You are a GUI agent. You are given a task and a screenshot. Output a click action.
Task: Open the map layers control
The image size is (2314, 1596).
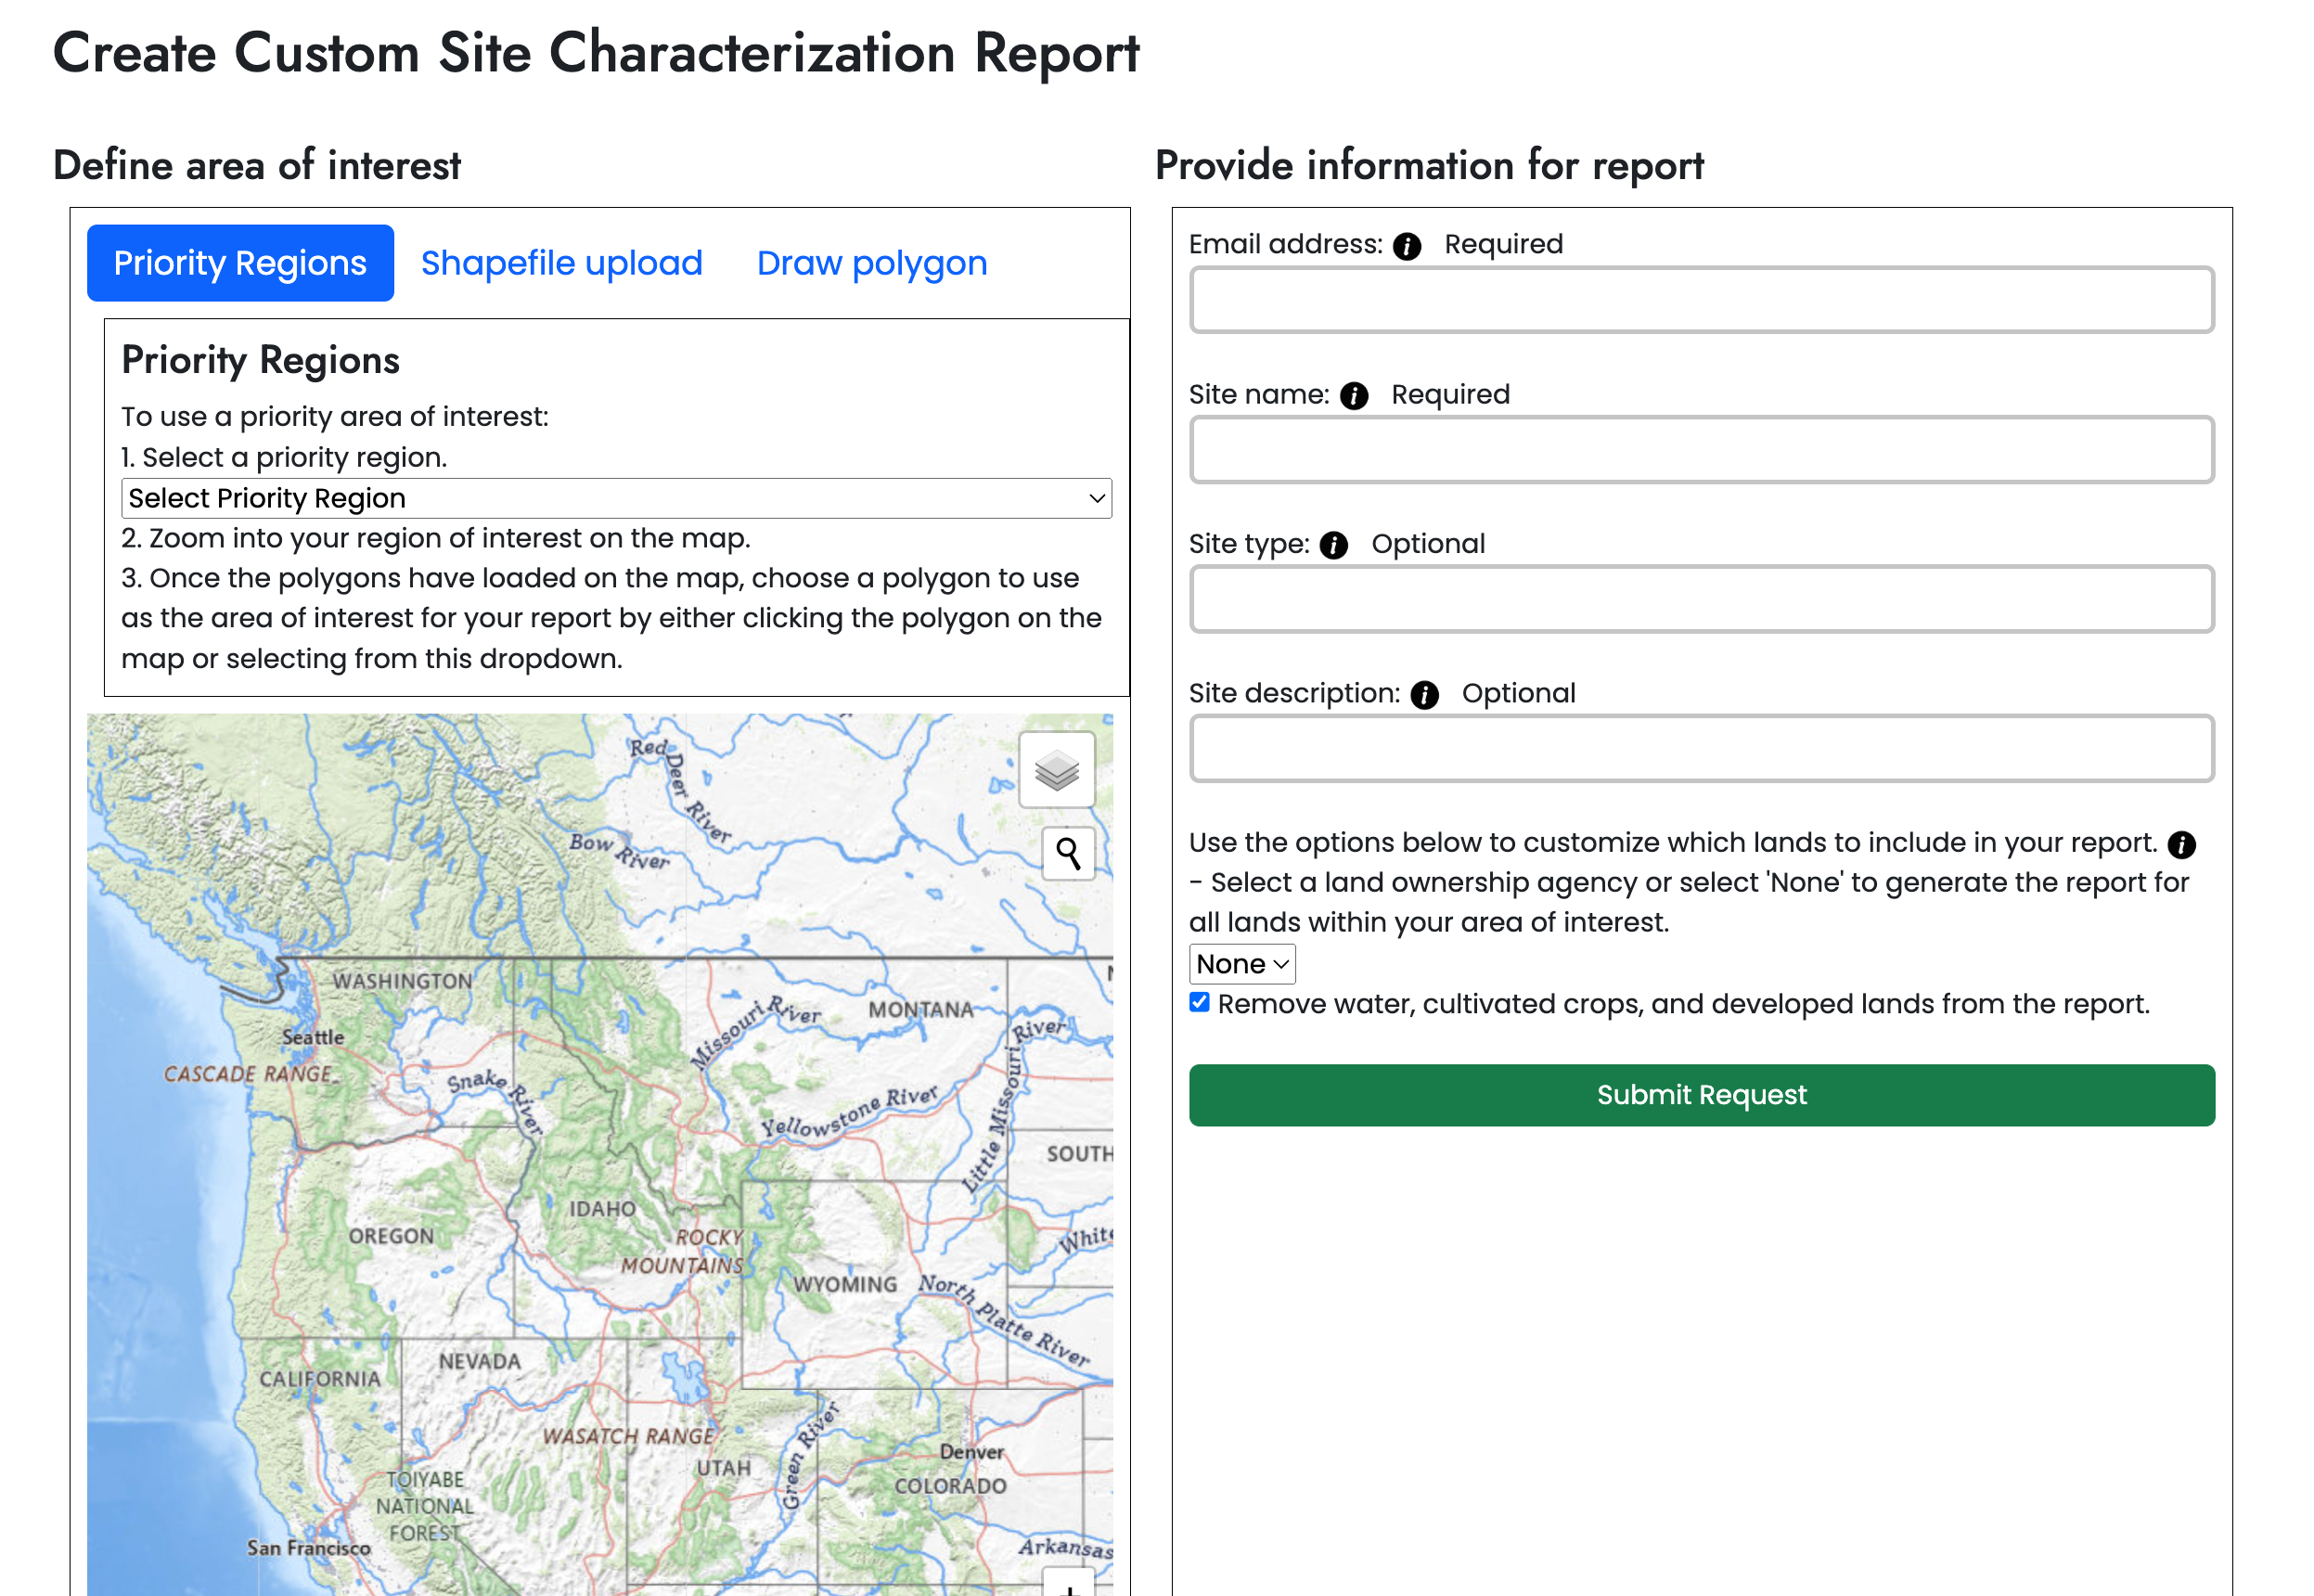(1056, 769)
